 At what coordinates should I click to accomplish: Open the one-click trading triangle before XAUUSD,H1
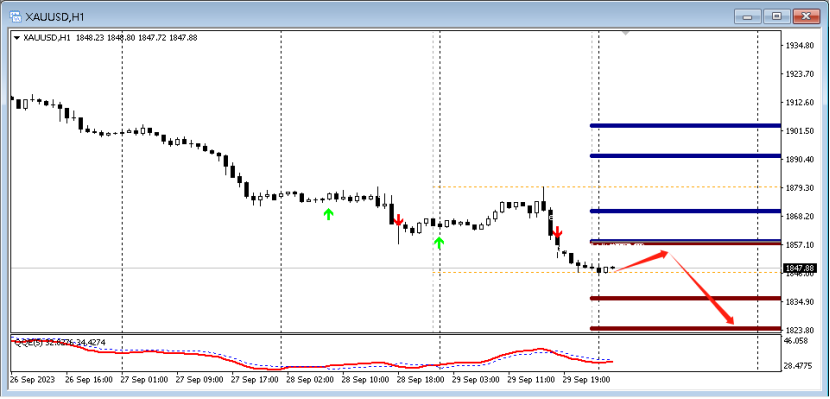pyautogui.click(x=17, y=38)
